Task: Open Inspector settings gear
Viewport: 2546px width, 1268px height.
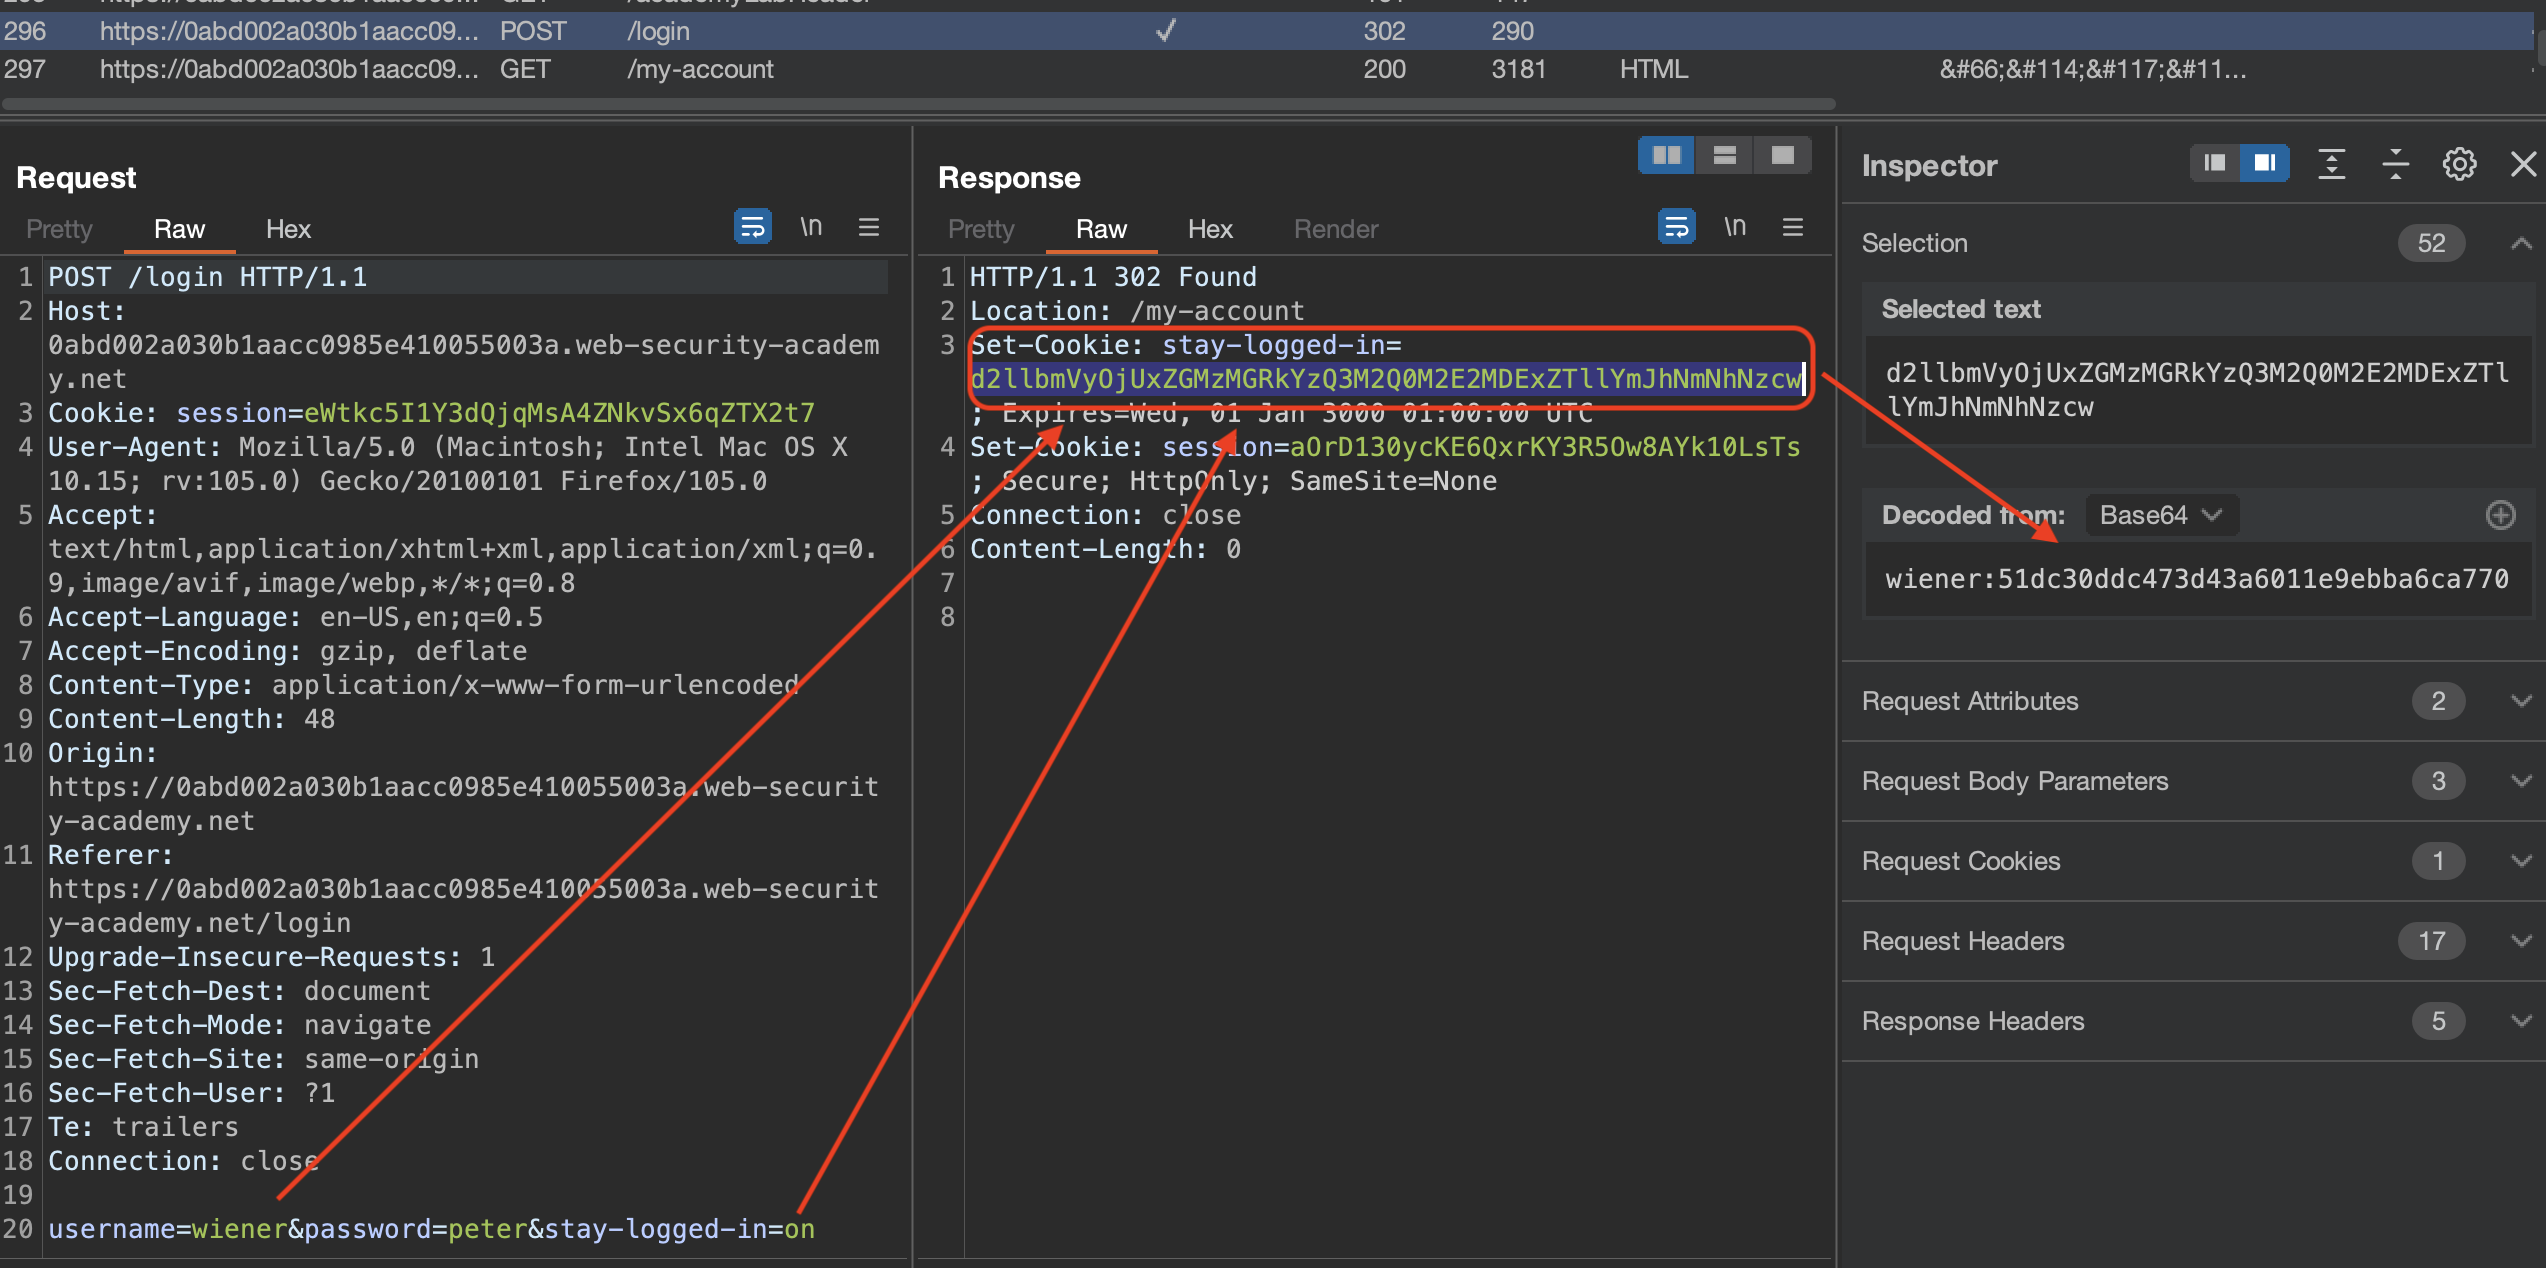Action: 2459,164
